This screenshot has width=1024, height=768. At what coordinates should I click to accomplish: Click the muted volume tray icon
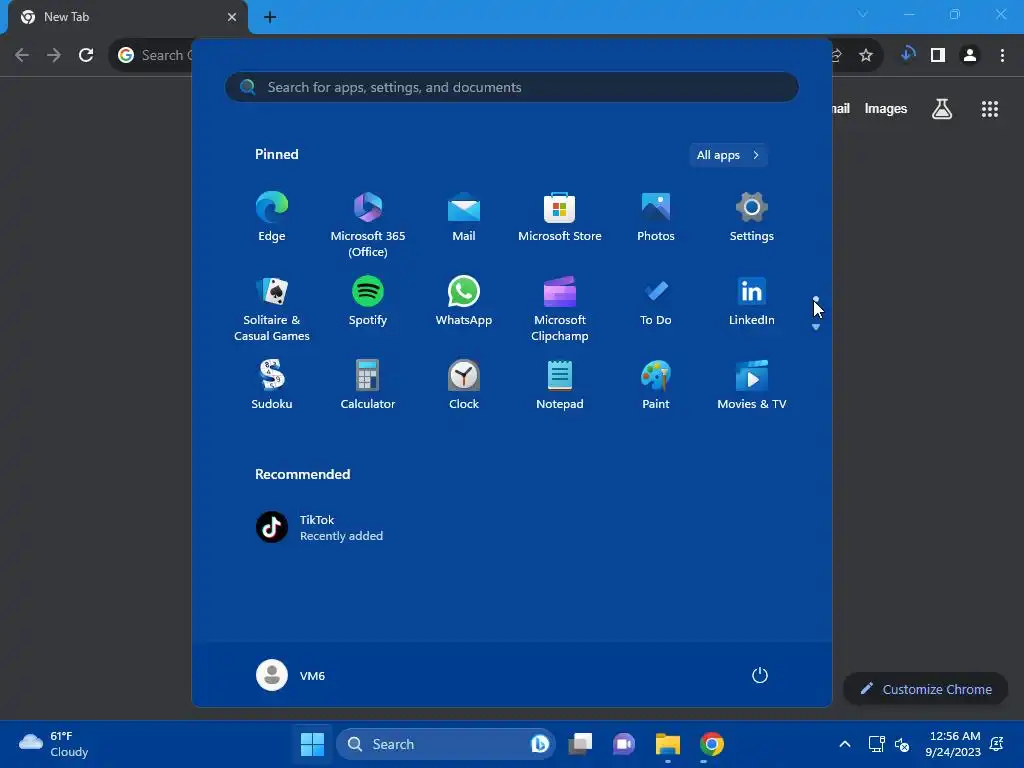coord(902,744)
